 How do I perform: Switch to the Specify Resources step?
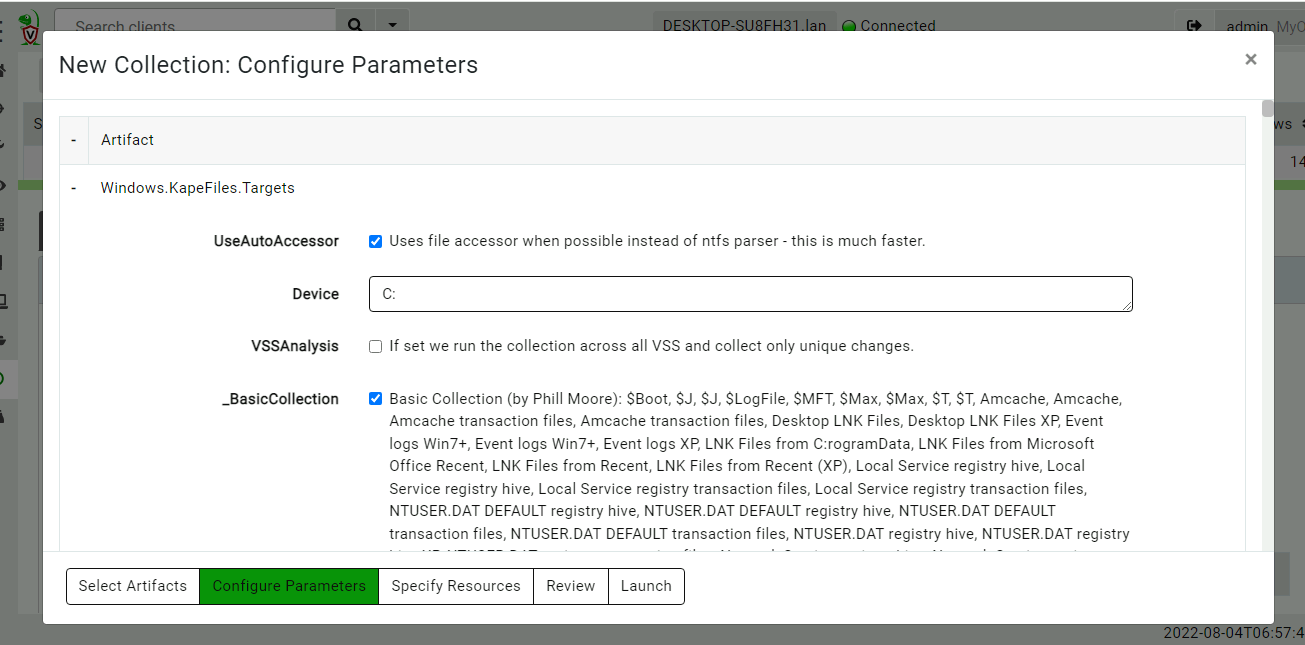tap(456, 586)
